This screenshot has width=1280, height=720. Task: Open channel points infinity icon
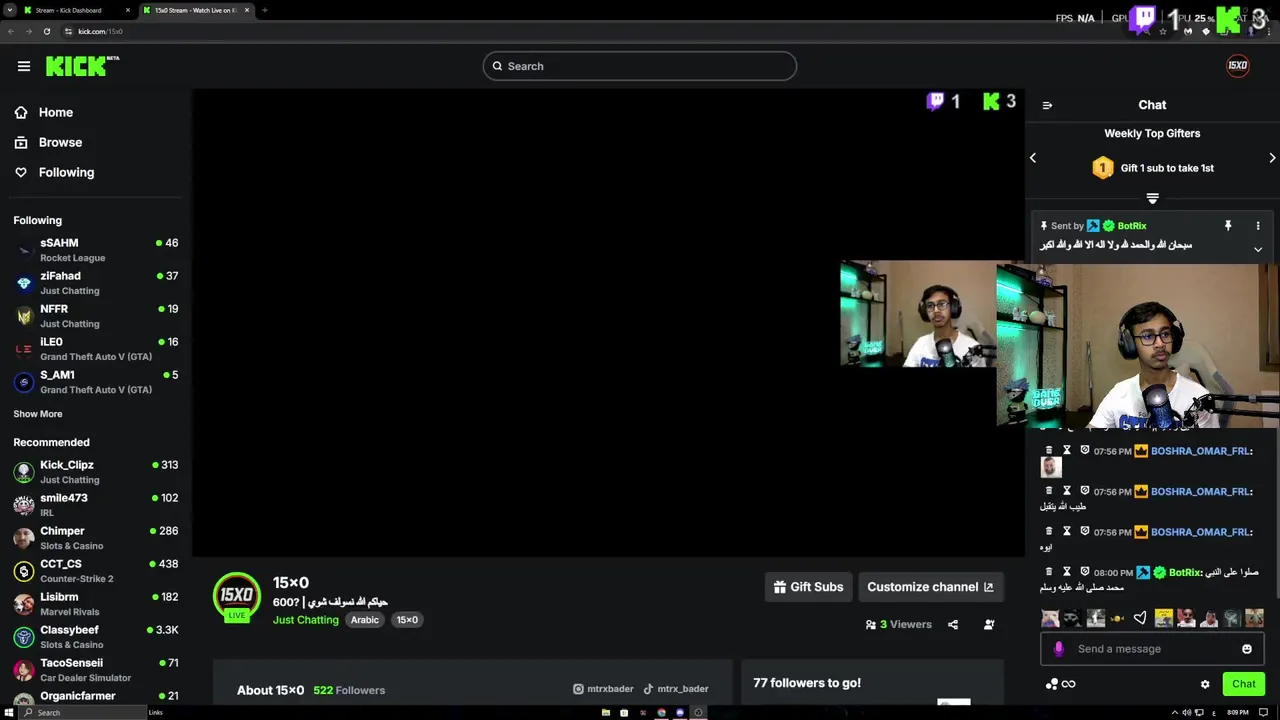(x=1068, y=684)
